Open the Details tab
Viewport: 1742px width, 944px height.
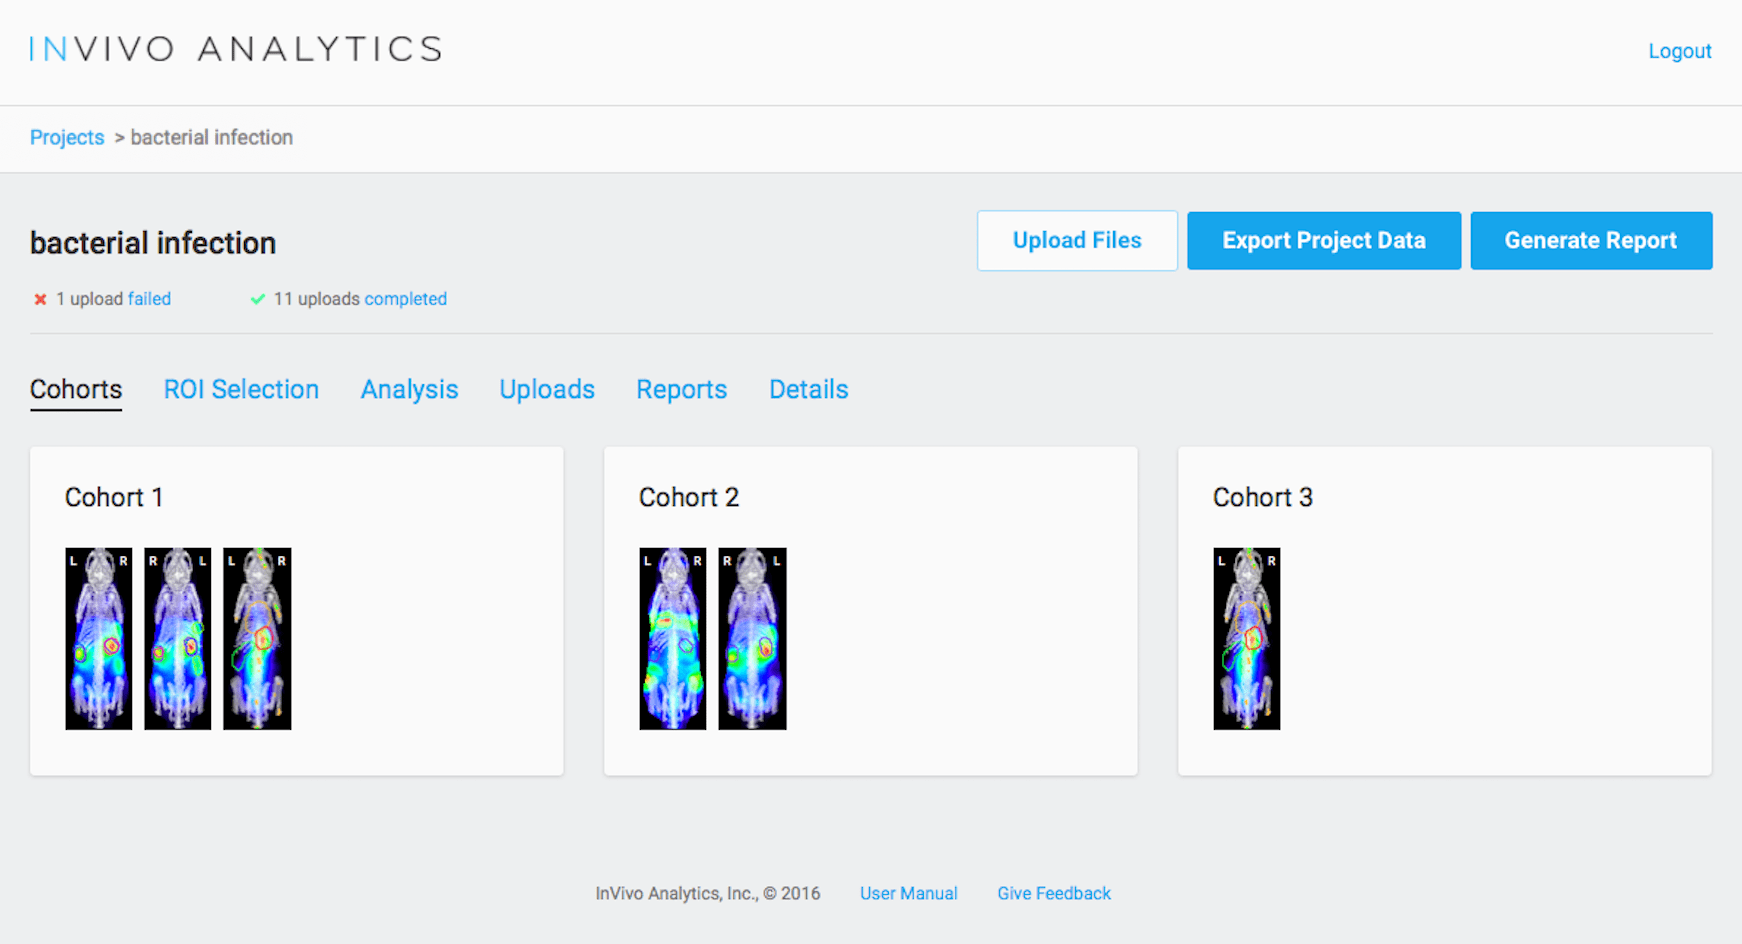808,389
